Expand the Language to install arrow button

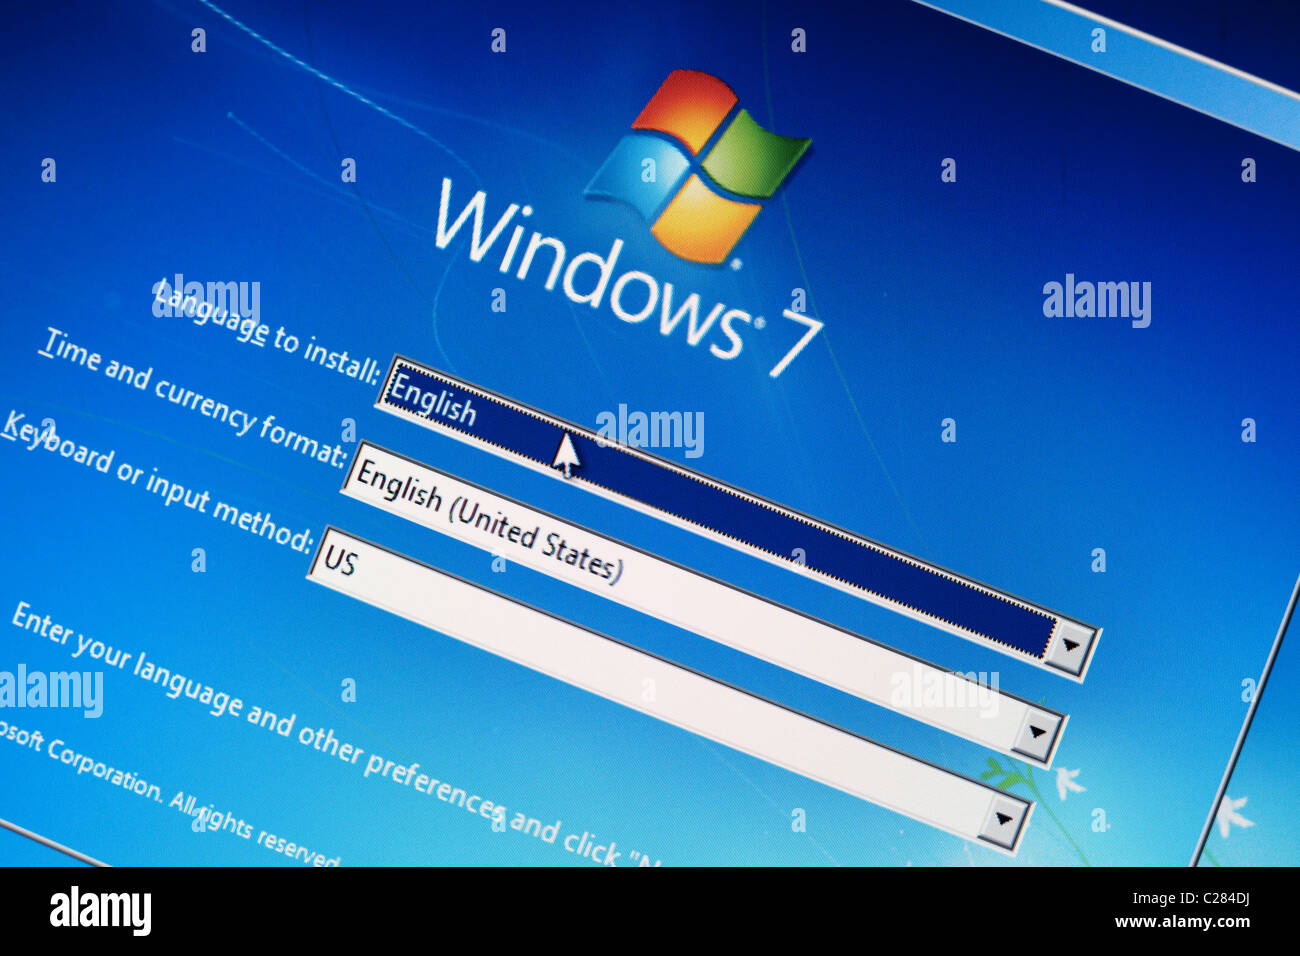pos(1069,648)
